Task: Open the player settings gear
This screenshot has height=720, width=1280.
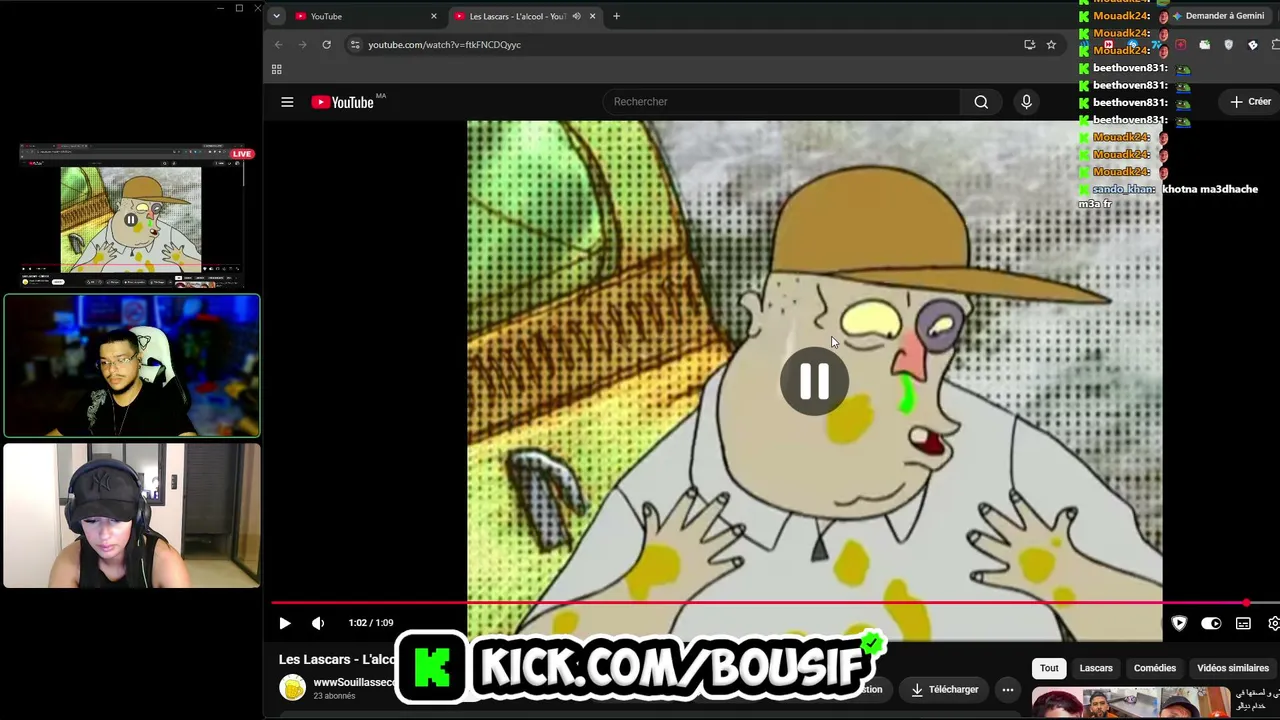Action: coord(1274,623)
